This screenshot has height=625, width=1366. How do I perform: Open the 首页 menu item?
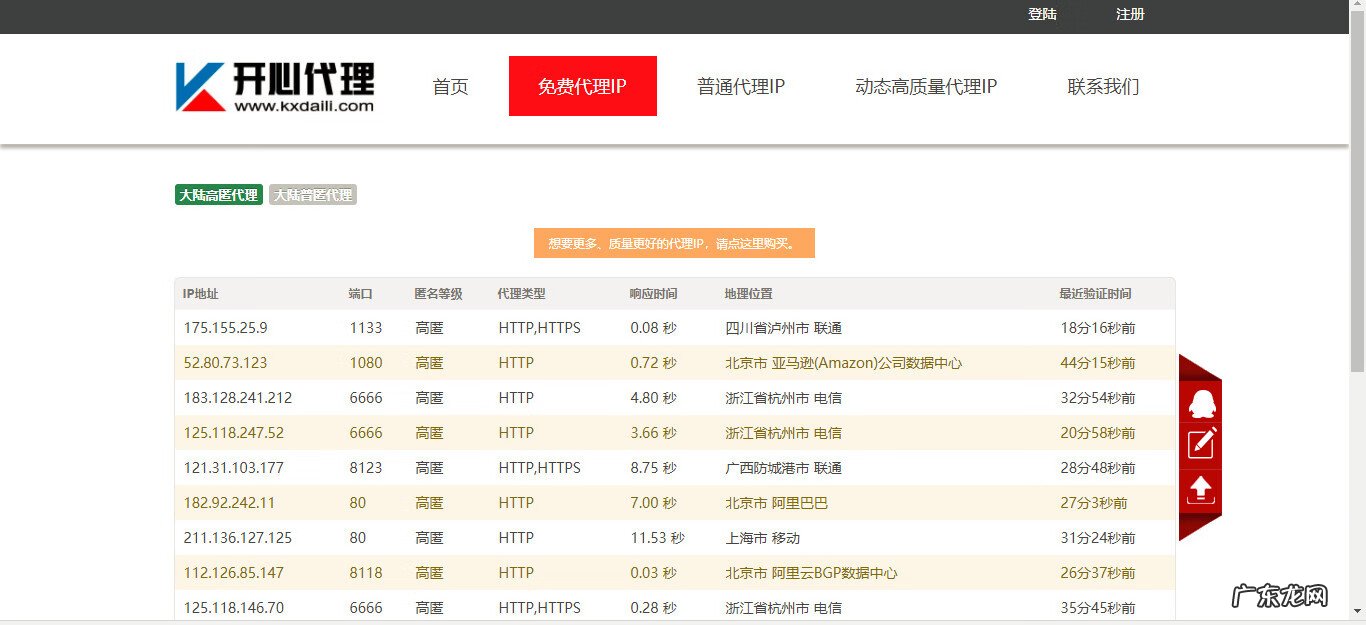[450, 86]
